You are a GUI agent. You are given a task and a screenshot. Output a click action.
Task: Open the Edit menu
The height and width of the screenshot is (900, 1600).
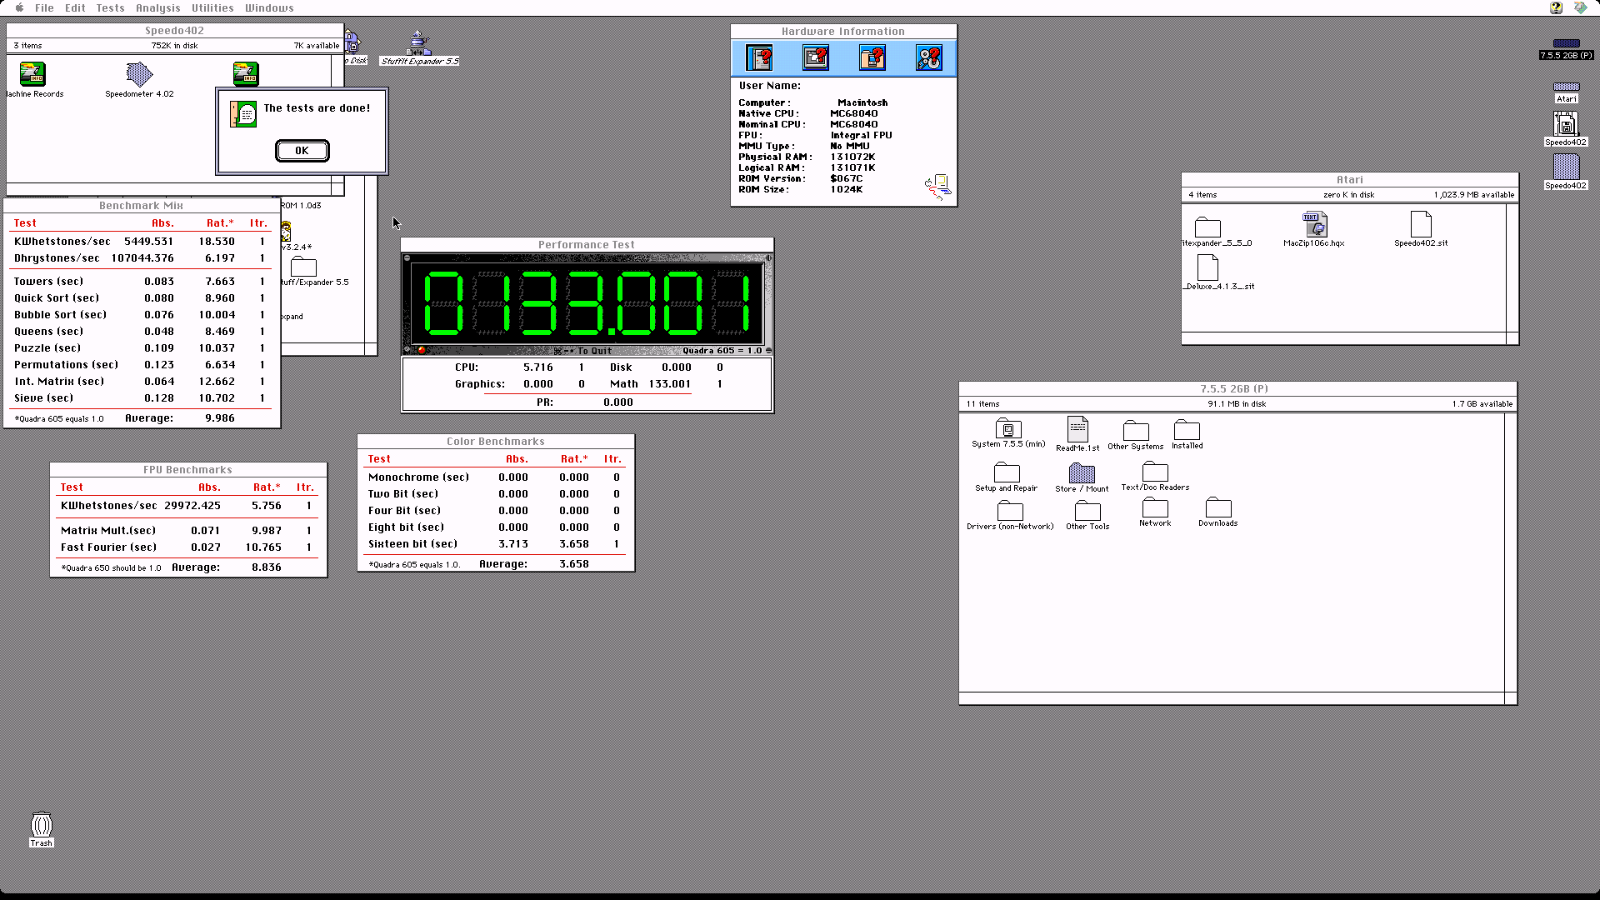pos(75,8)
